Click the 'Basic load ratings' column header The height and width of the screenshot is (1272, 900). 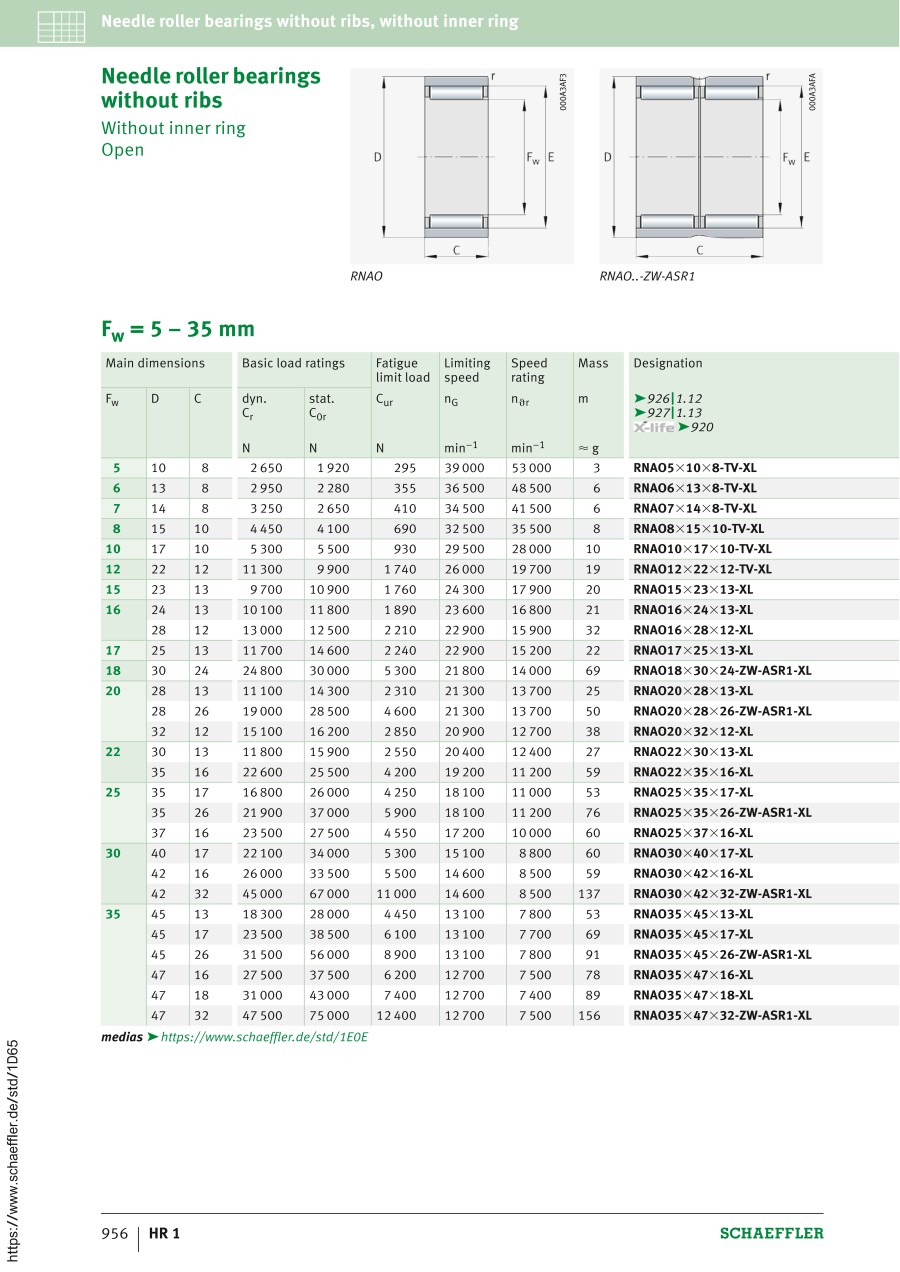coord(293,363)
